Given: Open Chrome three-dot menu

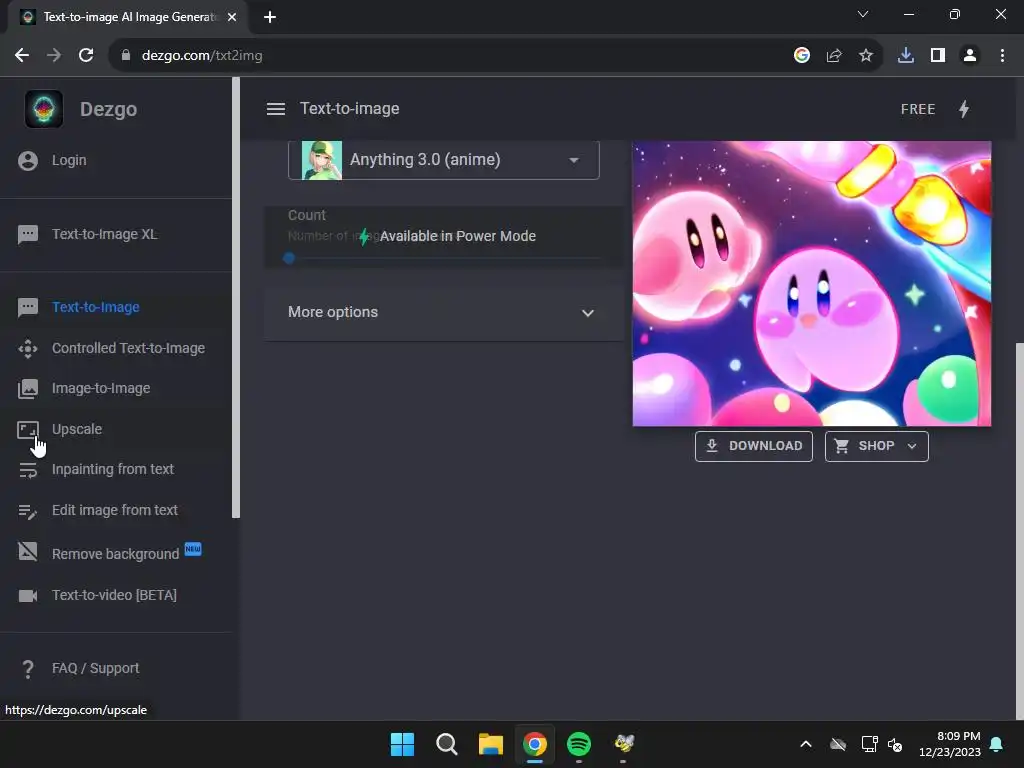Looking at the screenshot, I should pyautogui.click(x=1002, y=56).
